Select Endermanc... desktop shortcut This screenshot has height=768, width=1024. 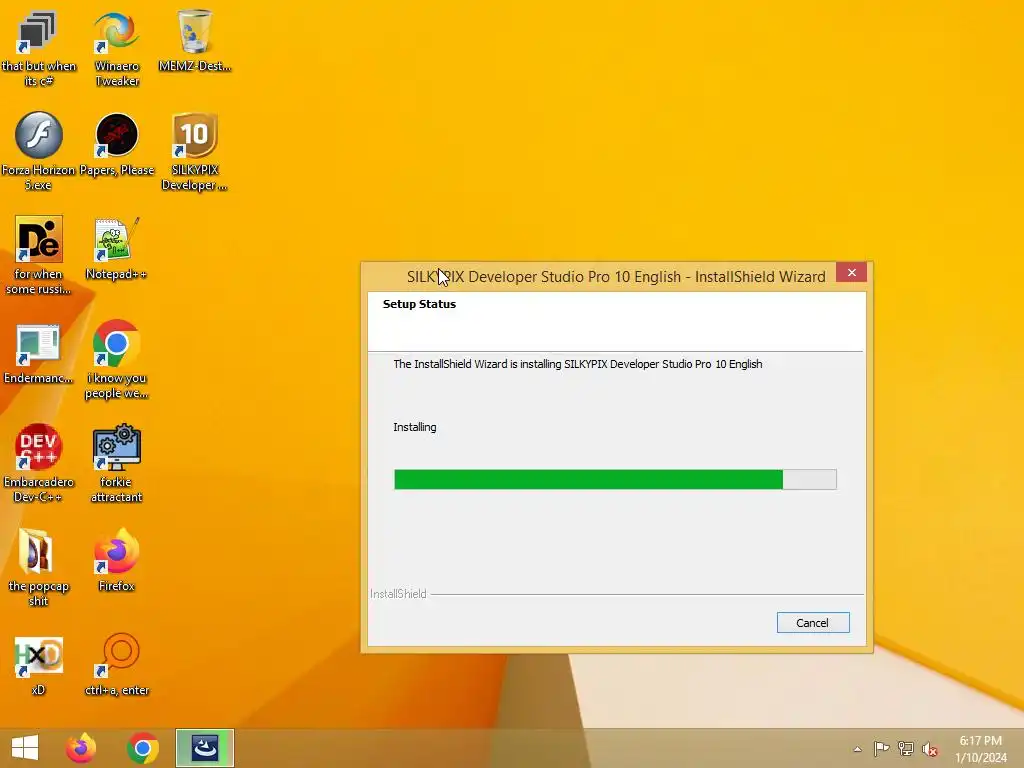[38, 353]
